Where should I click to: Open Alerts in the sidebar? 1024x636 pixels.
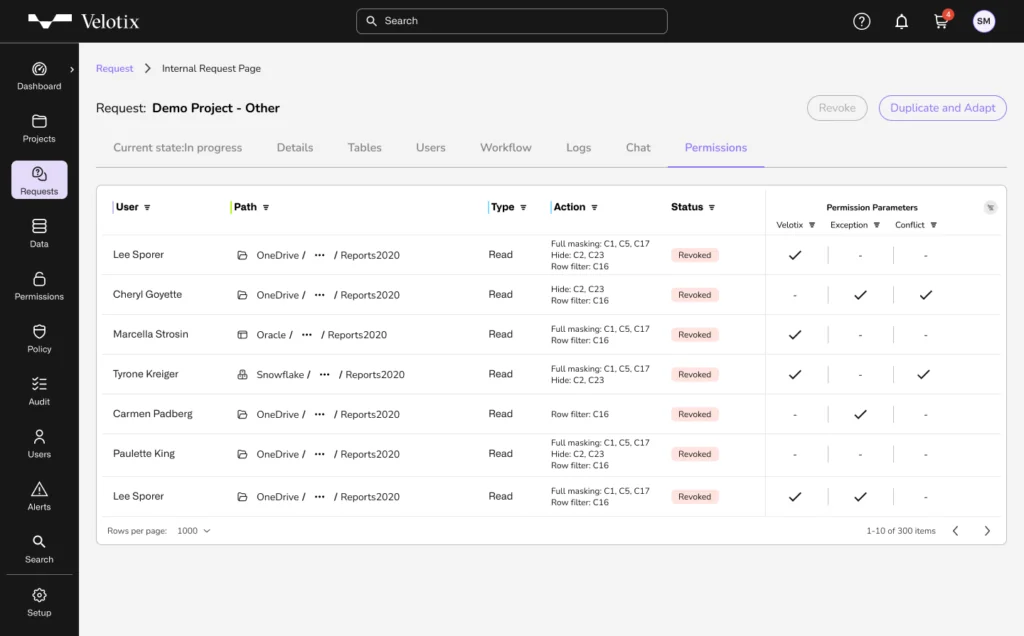39,496
